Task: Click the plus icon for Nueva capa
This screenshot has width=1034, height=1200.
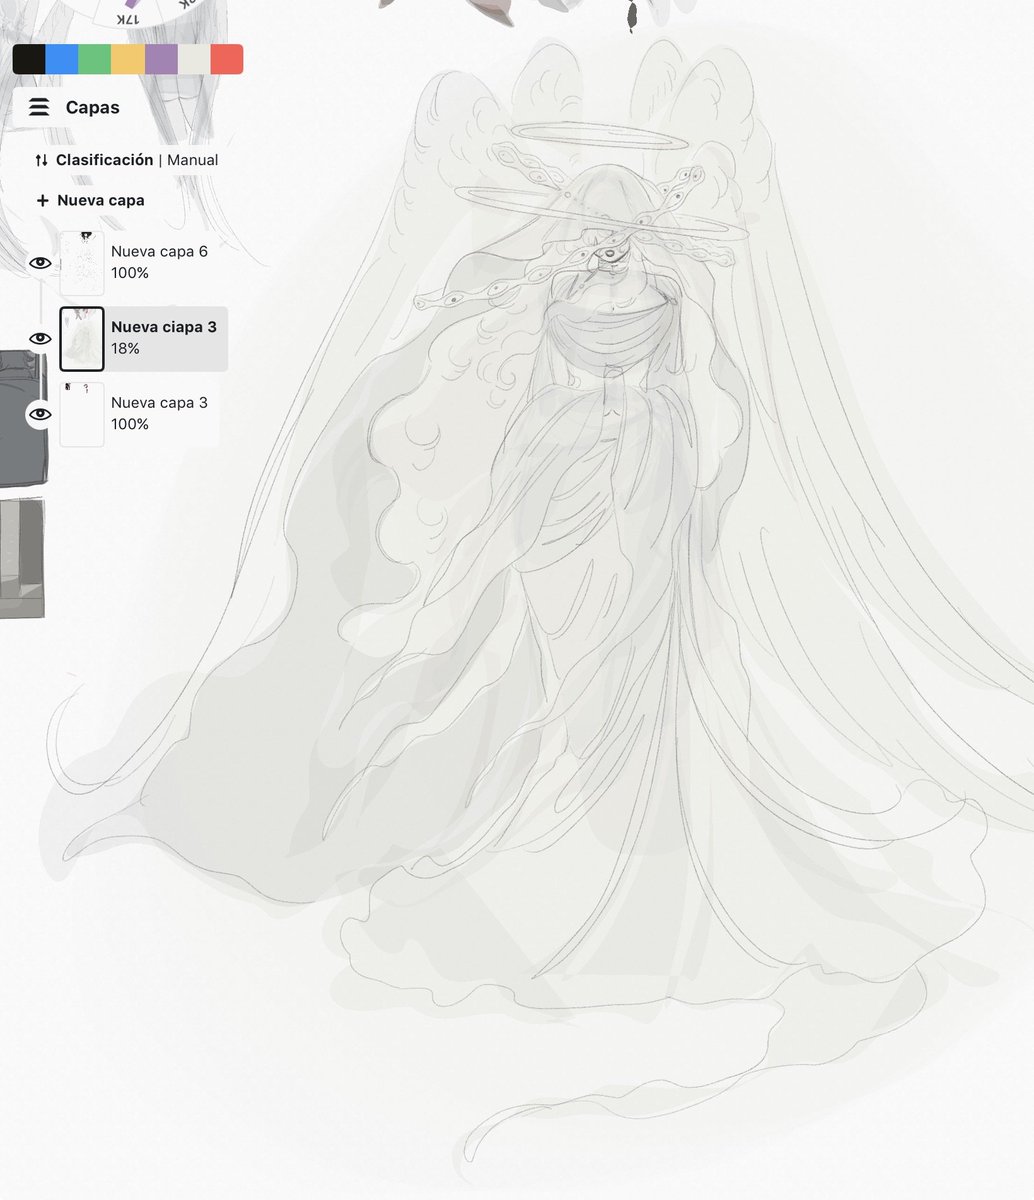Action: pyautogui.click(x=42, y=200)
